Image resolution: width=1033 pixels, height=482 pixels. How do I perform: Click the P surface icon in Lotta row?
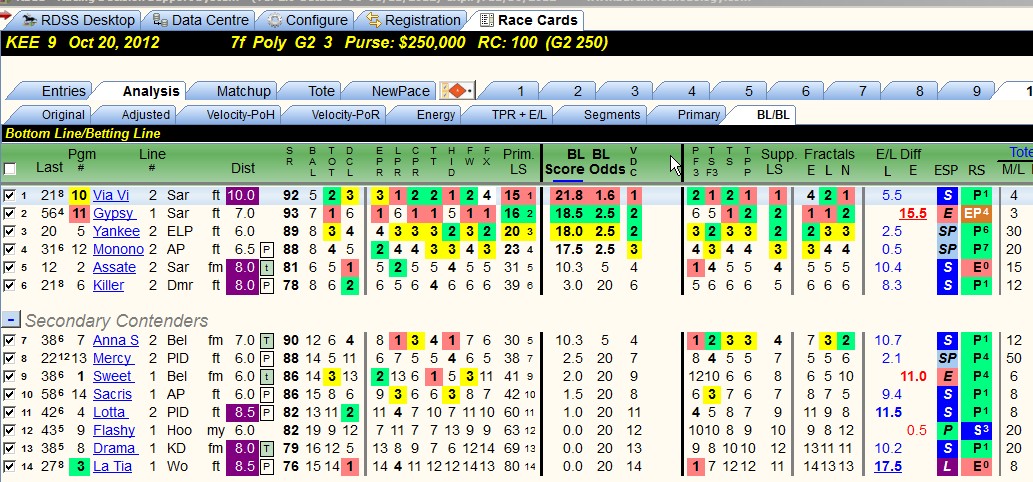pos(267,412)
